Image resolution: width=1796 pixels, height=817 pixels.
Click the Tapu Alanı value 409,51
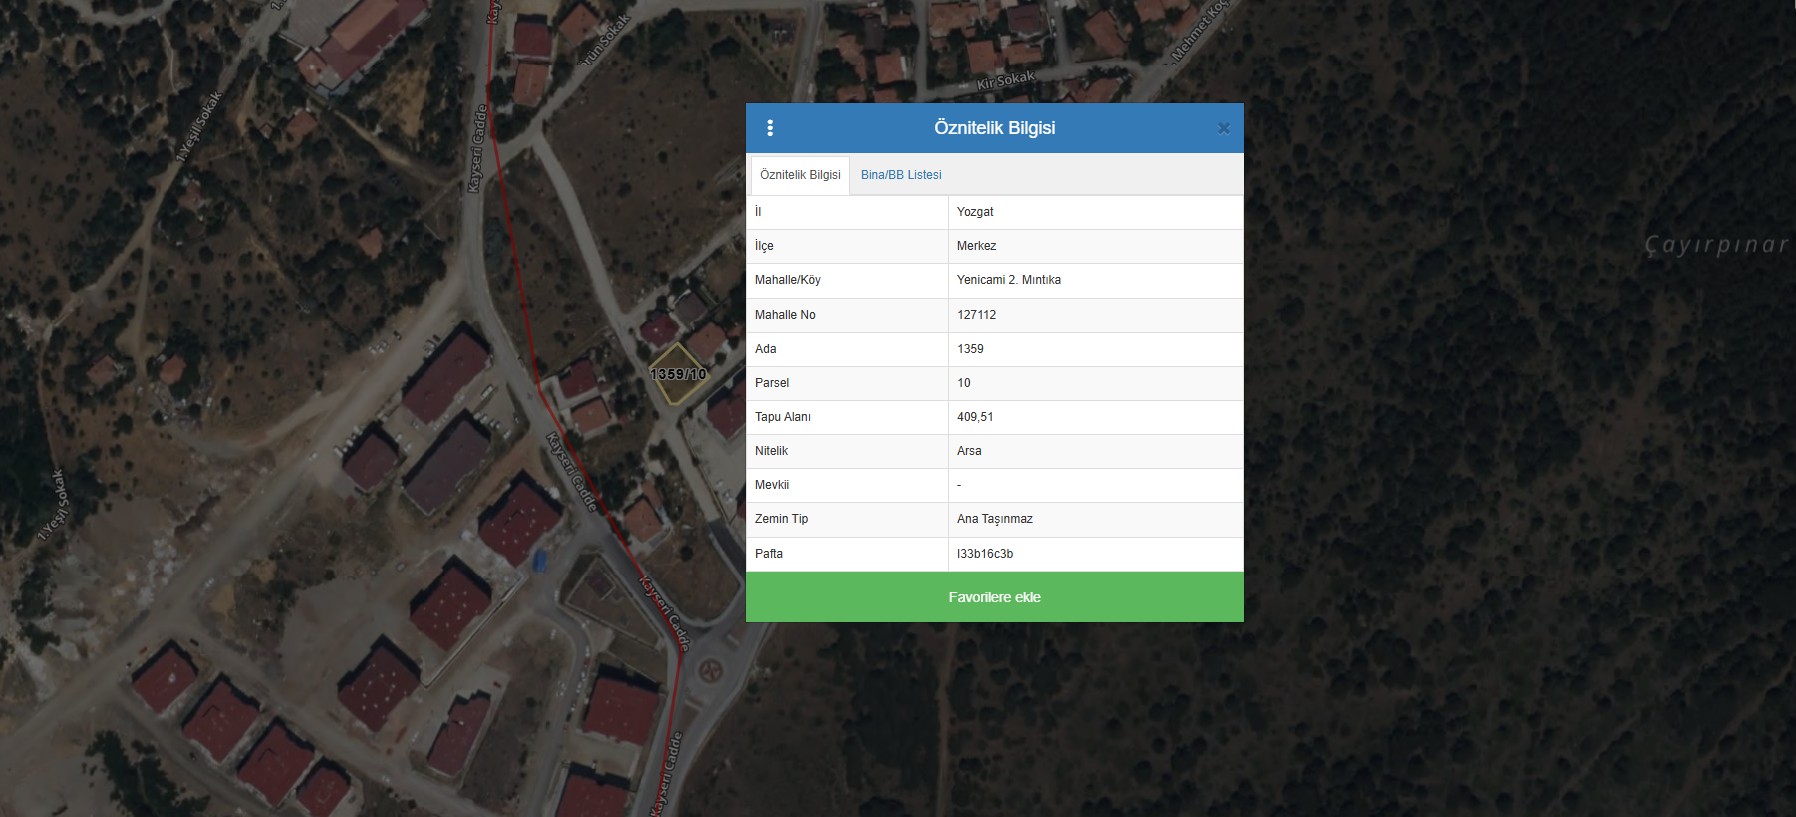[975, 417]
